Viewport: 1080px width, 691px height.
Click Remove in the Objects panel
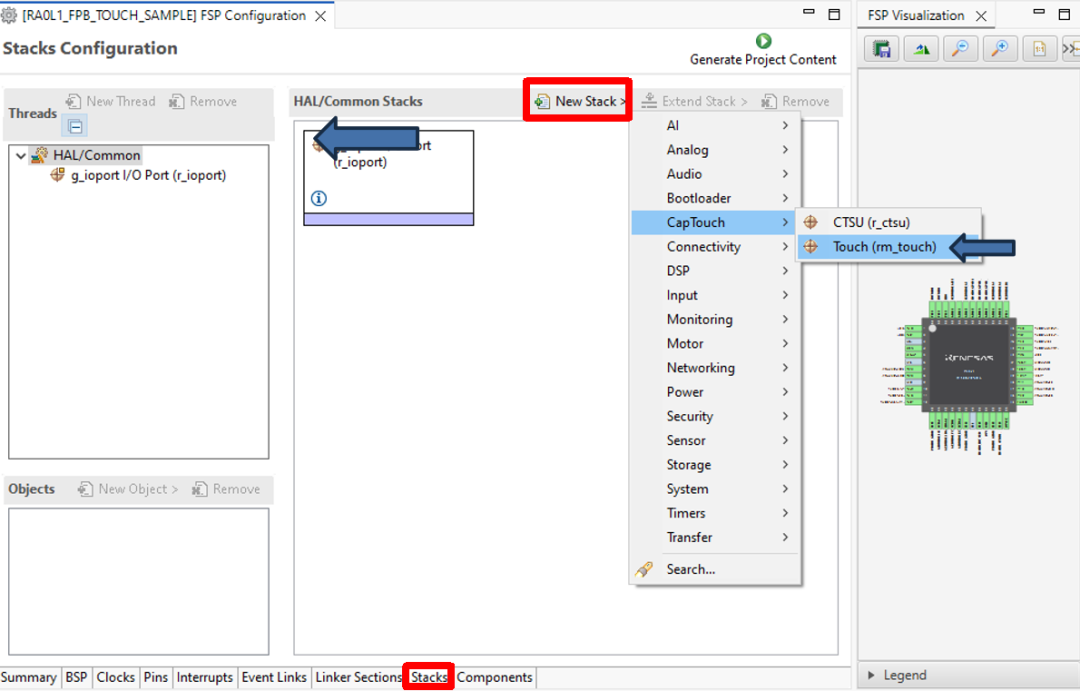(x=227, y=489)
